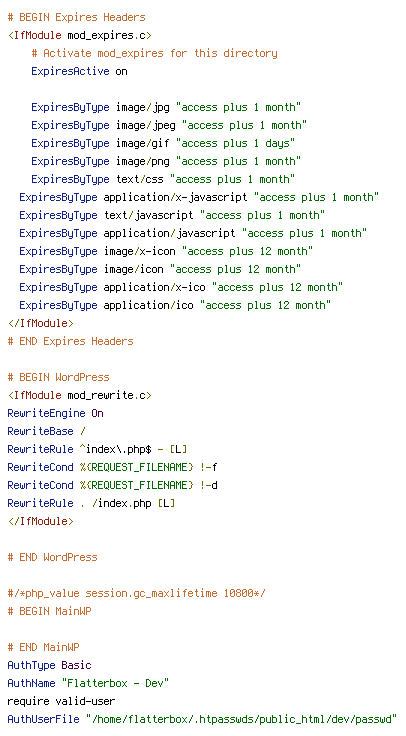This screenshot has height=736, width=406.
Task: Click the session.gc_maxlifetime commented line
Action: pyautogui.click(x=137, y=593)
